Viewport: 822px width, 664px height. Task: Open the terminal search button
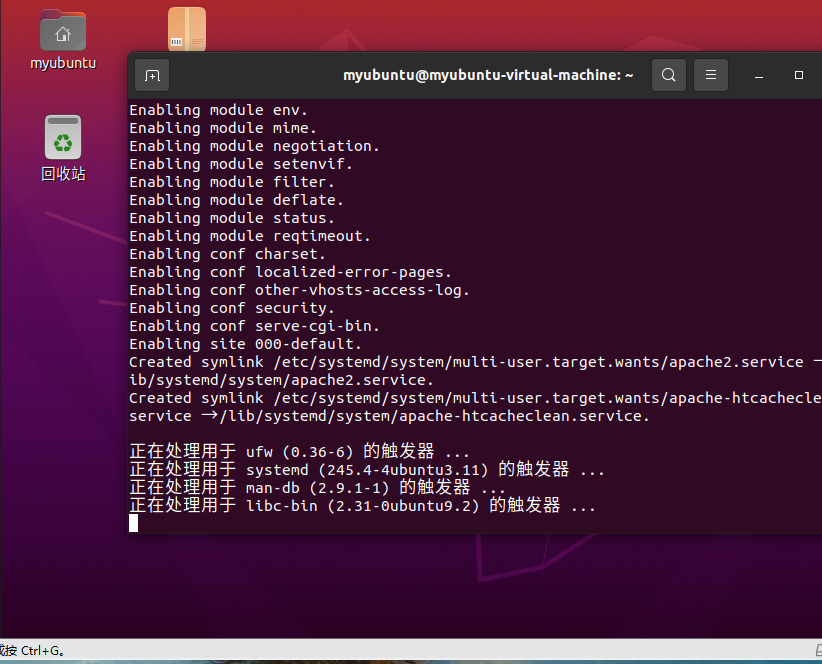point(668,75)
